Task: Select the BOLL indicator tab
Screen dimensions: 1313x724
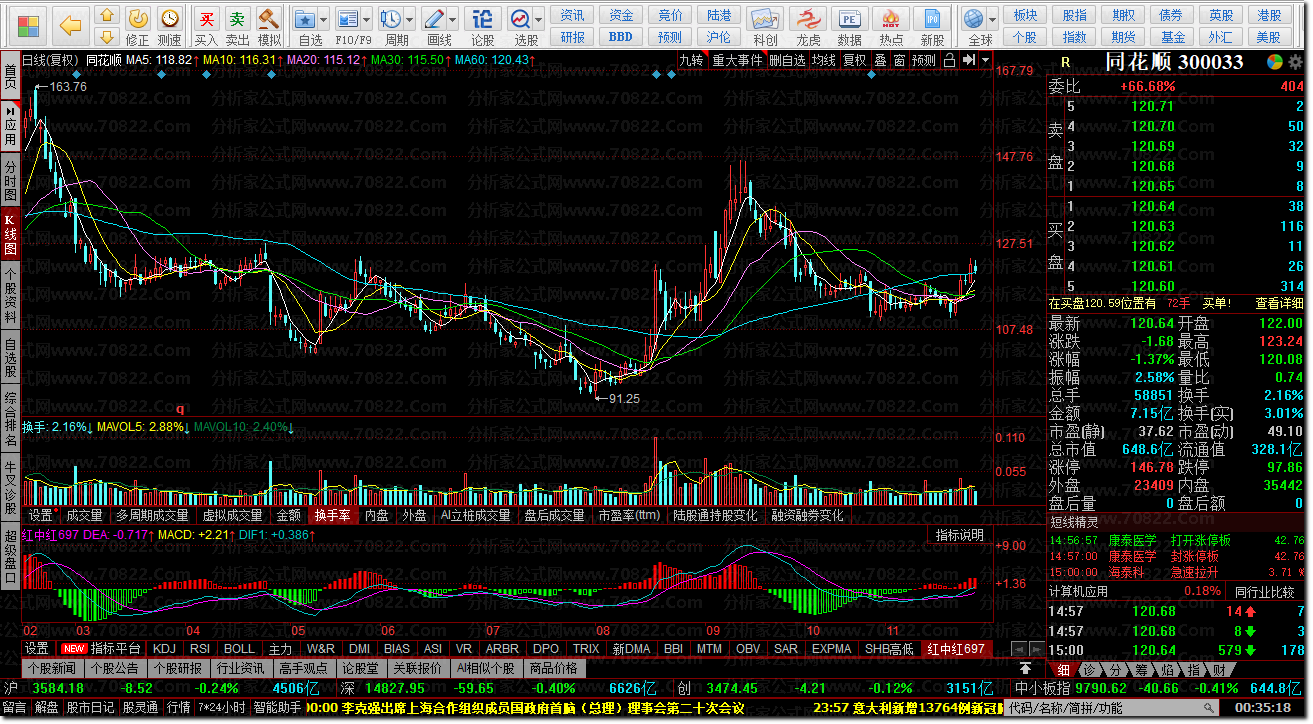Action: [238, 649]
